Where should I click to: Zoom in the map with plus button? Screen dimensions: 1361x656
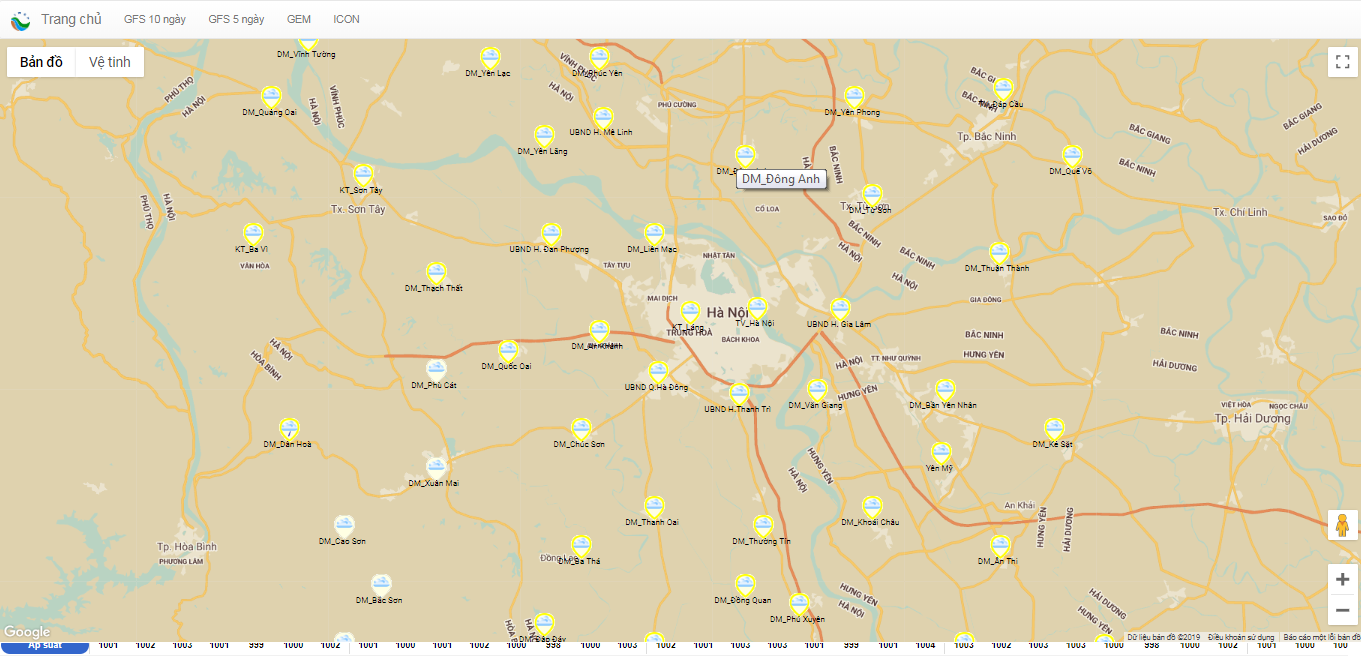pos(1342,579)
